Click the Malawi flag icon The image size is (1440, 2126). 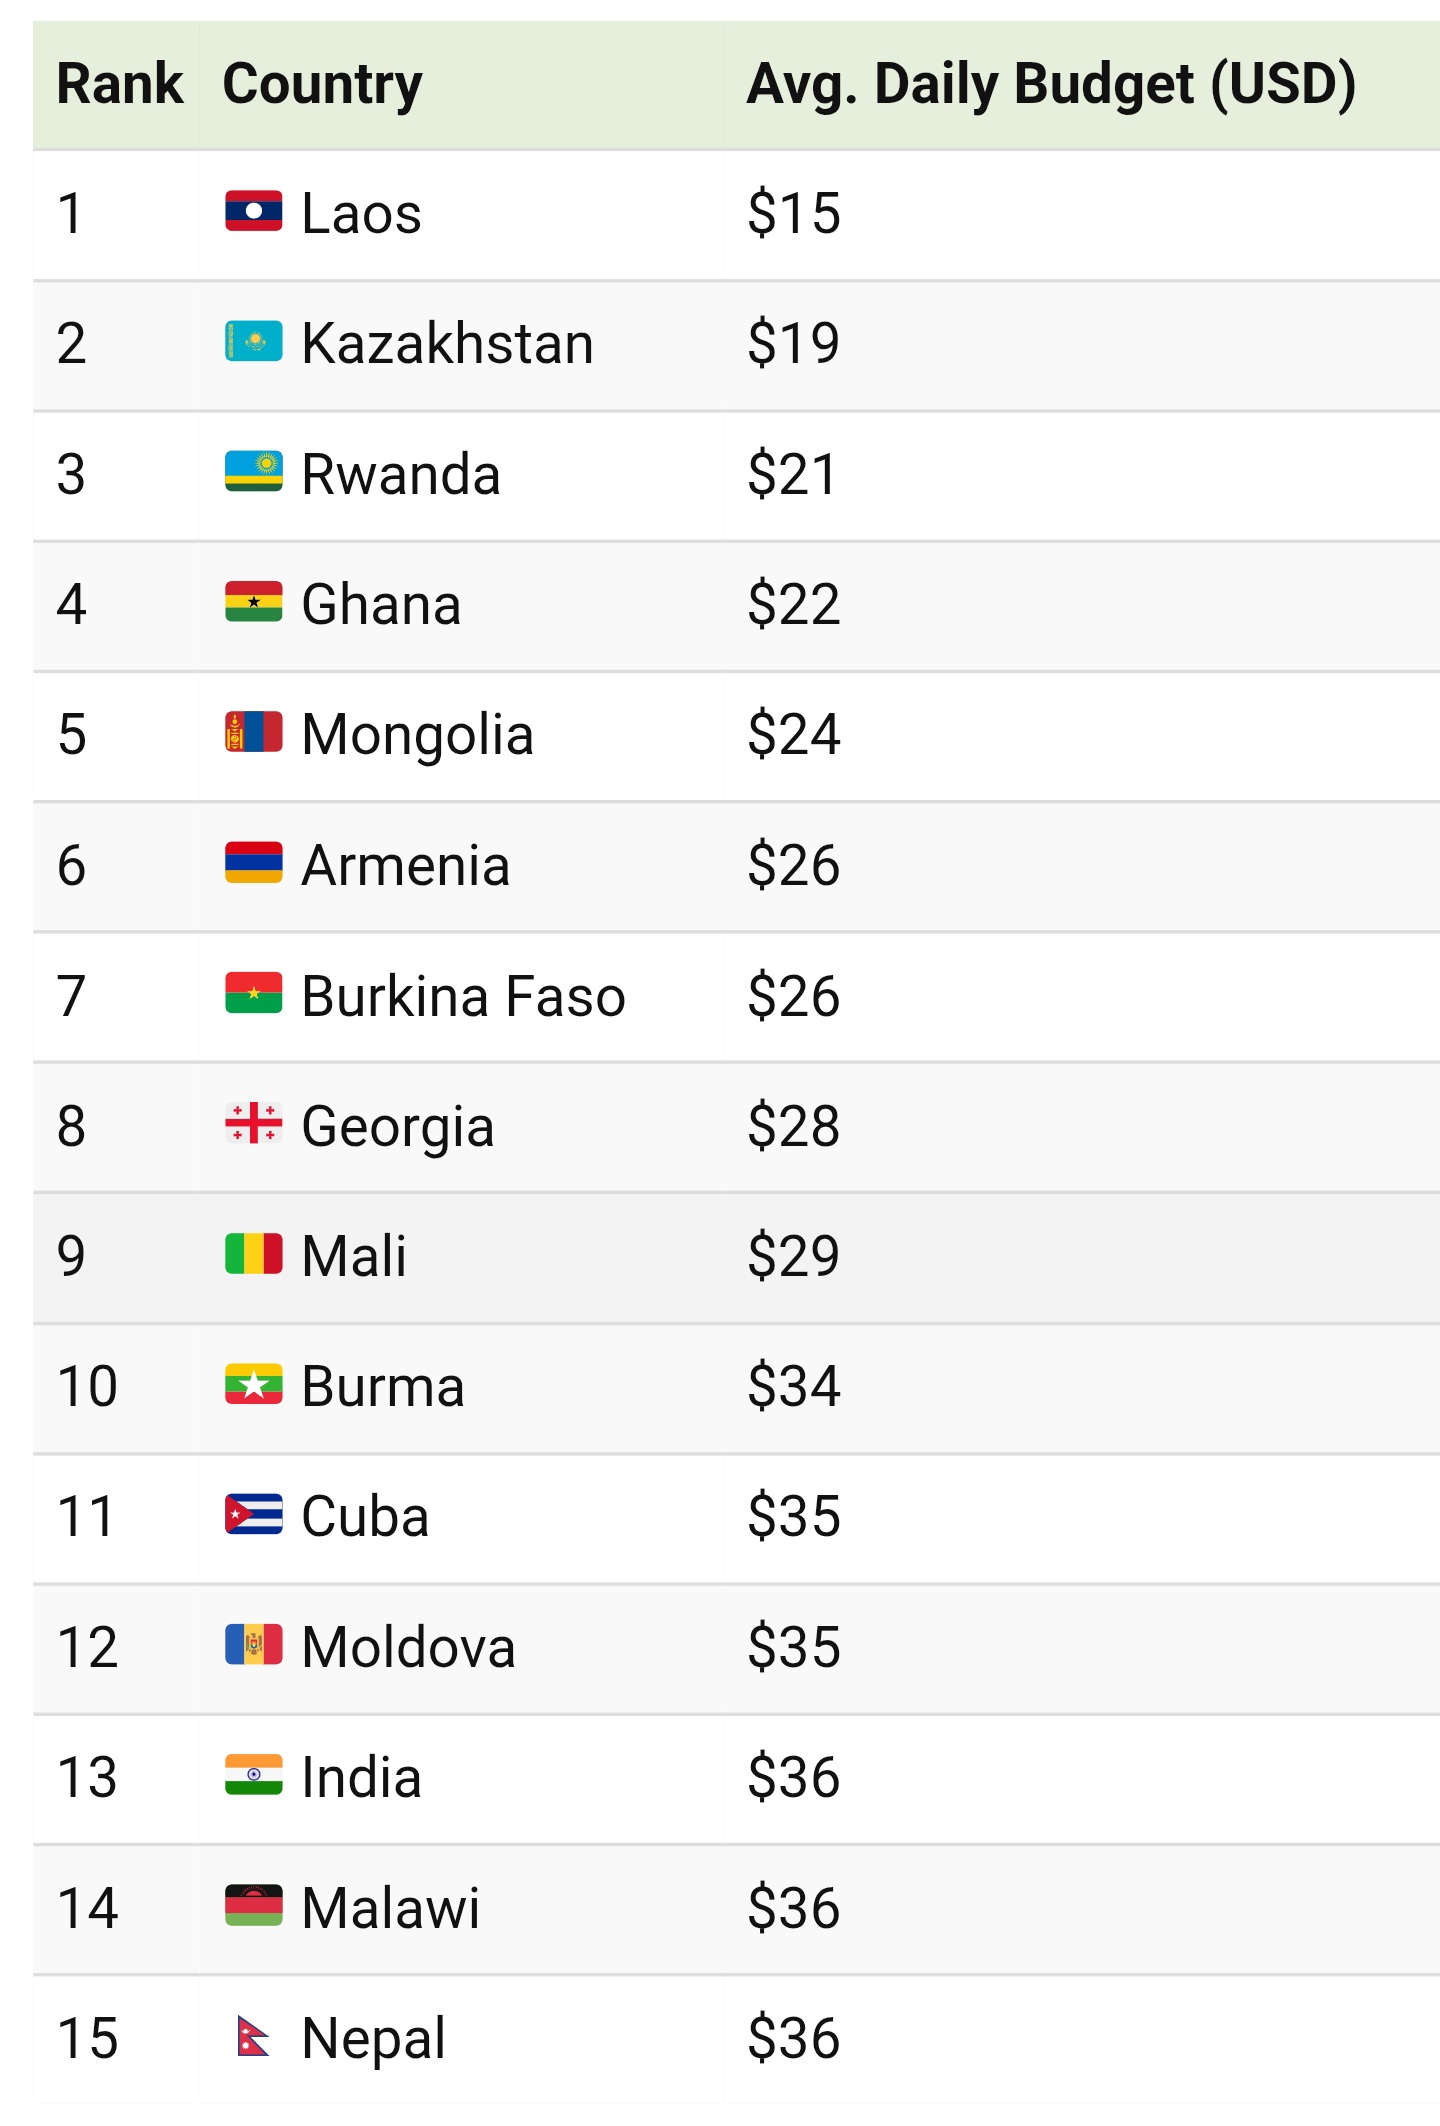253,1906
